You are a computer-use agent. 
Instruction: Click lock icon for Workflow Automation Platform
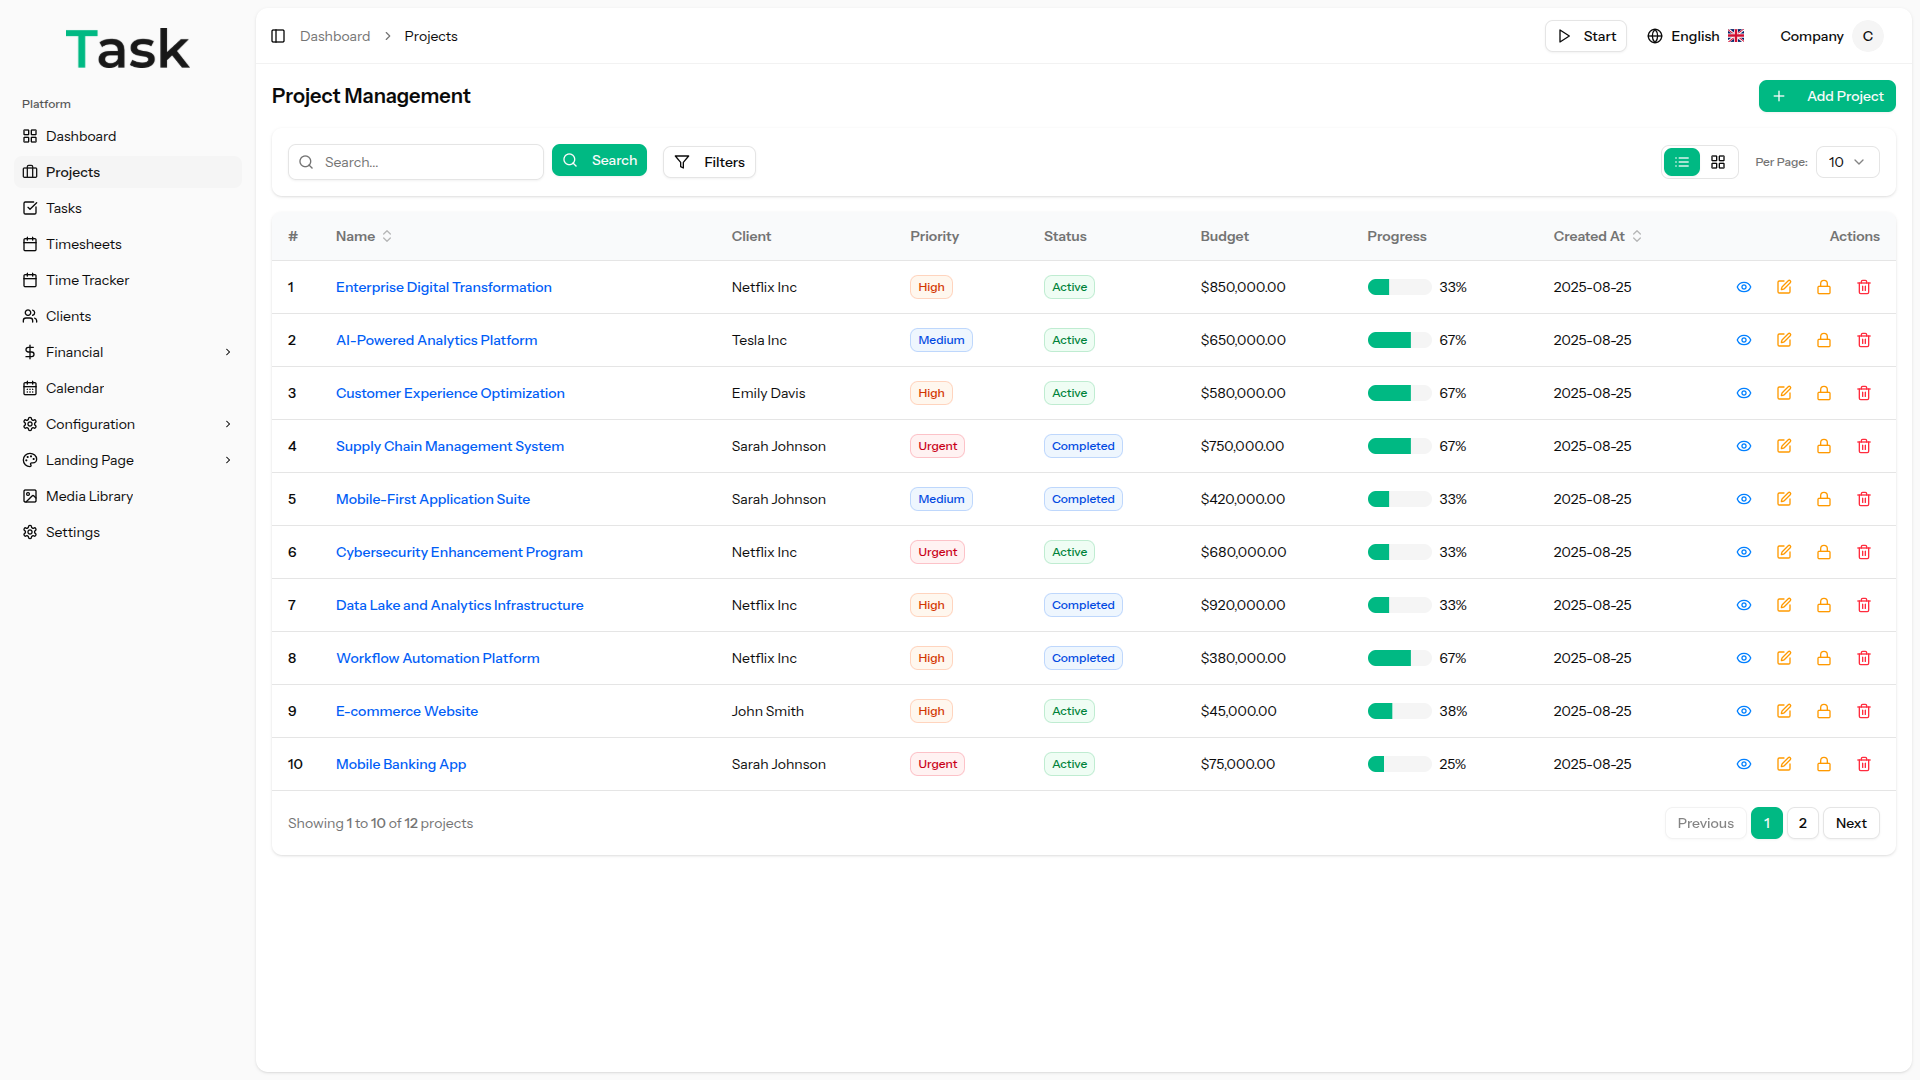pyautogui.click(x=1823, y=658)
